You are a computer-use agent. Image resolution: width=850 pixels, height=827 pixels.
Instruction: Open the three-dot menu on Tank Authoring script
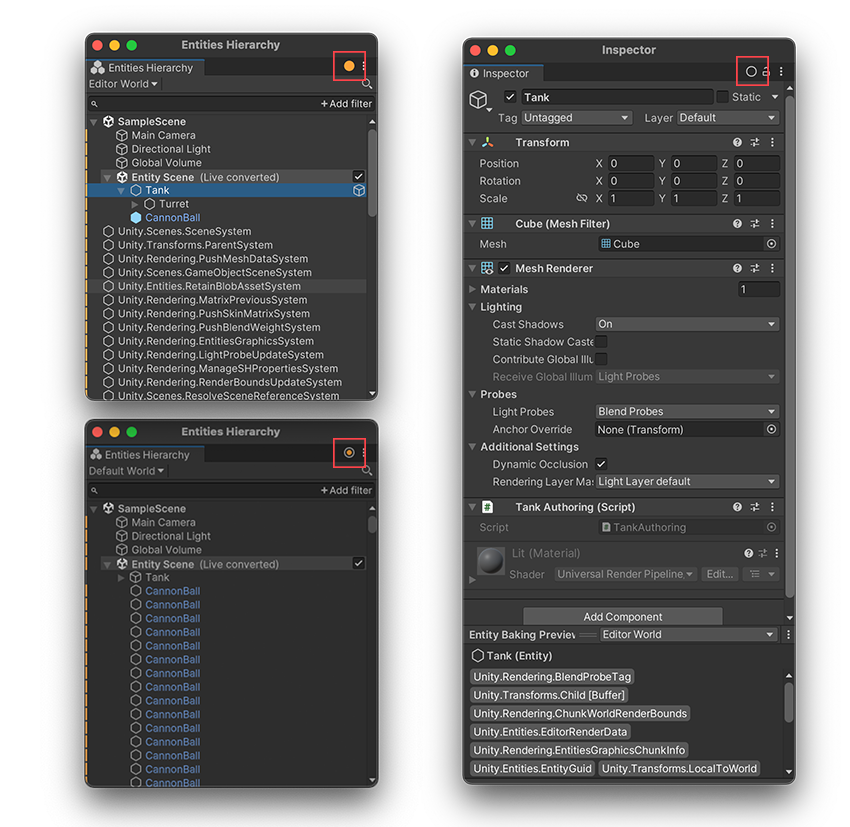click(772, 507)
